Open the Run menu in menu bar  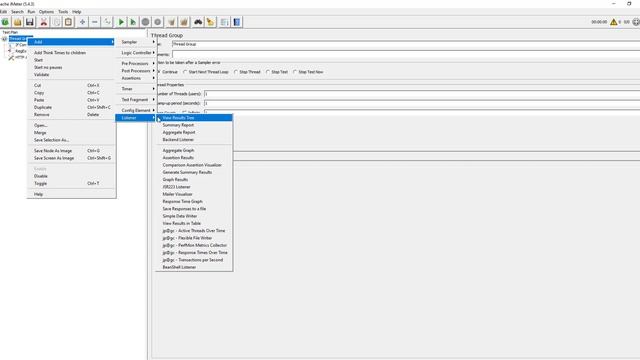tap(31, 12)
